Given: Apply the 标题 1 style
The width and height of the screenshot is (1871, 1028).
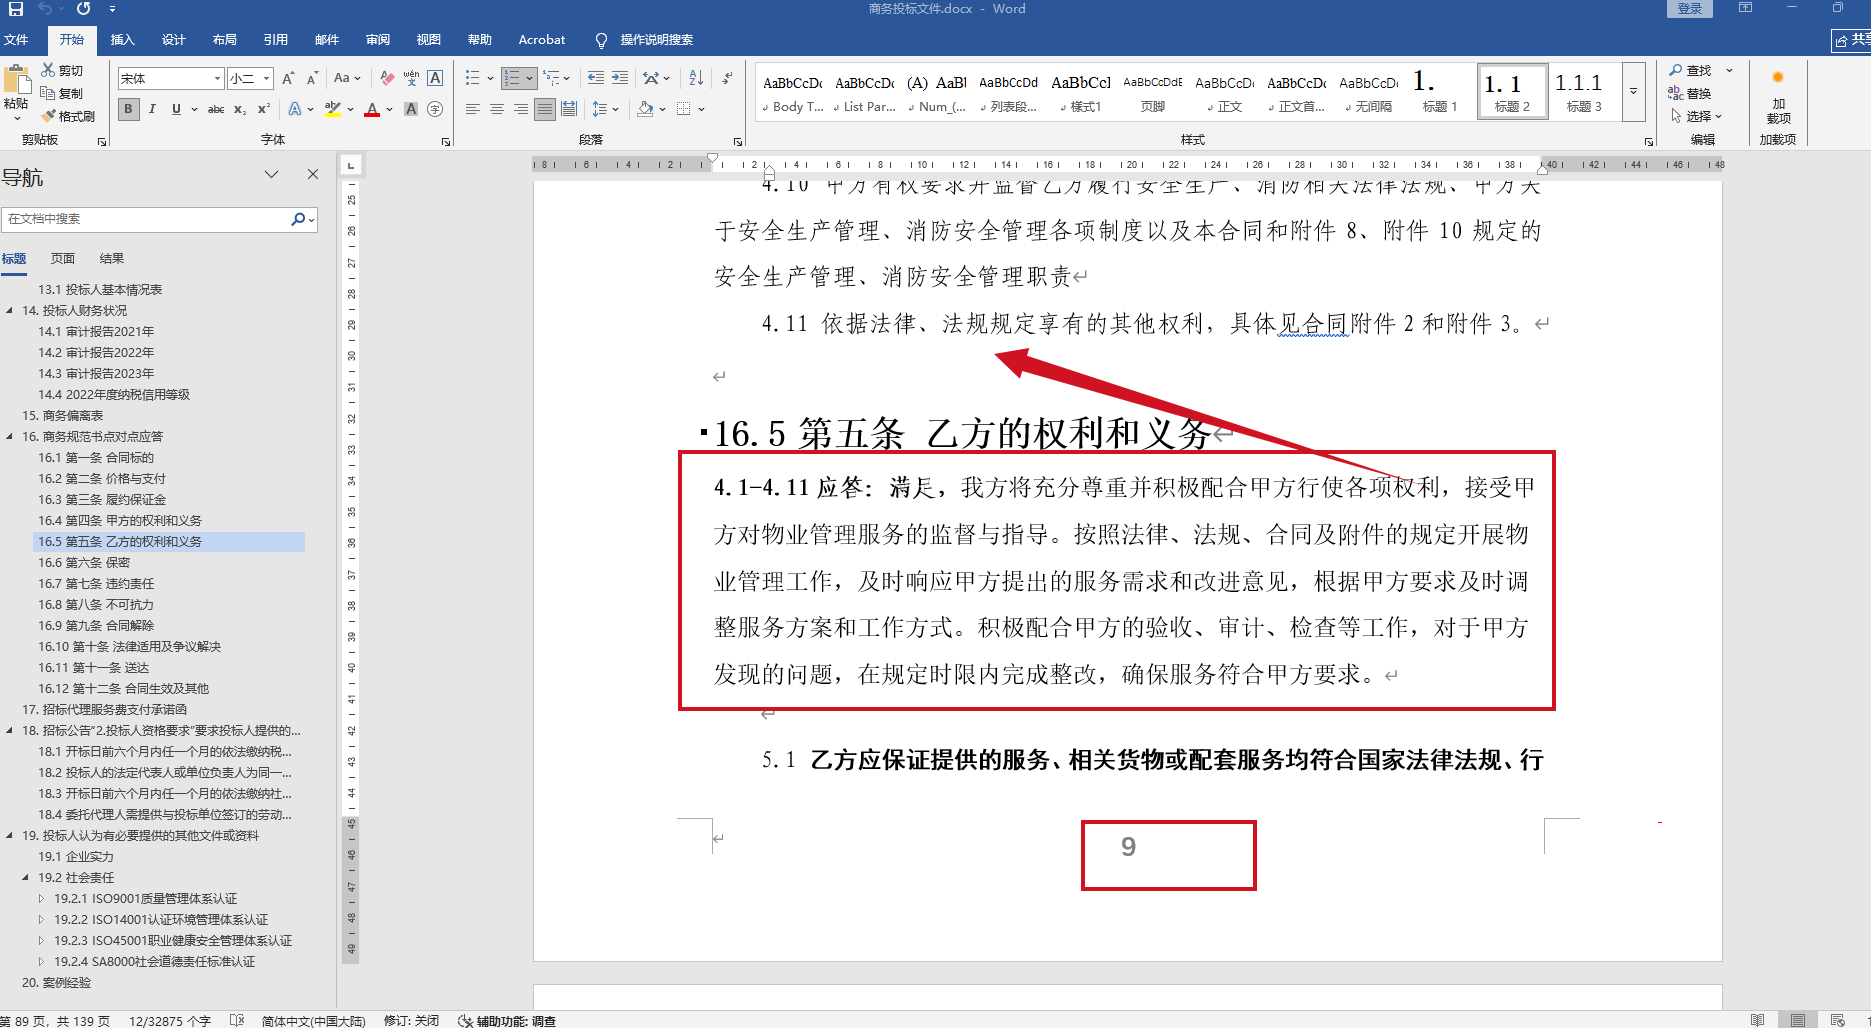Looking at the screenshot, I should click(x=1439, y=91).
